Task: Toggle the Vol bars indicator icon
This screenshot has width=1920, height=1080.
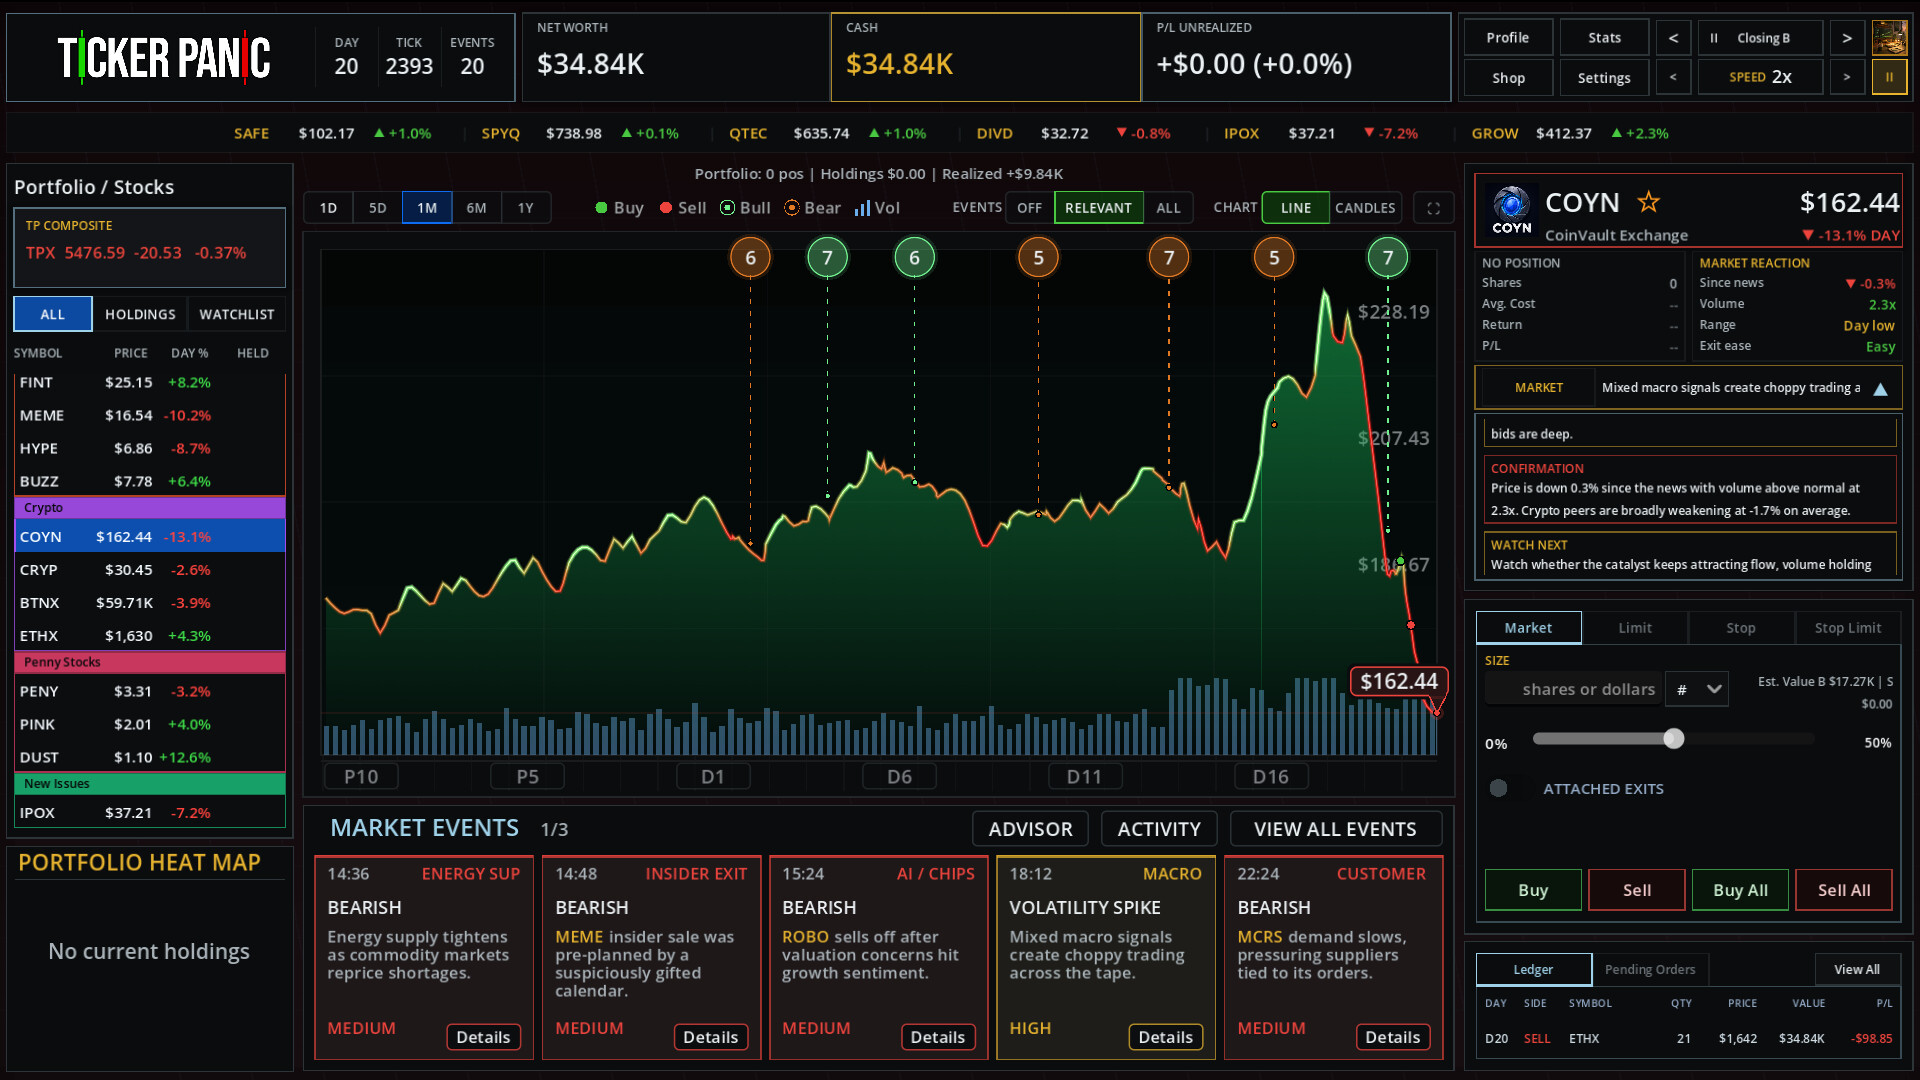Action: pos(862,208)
